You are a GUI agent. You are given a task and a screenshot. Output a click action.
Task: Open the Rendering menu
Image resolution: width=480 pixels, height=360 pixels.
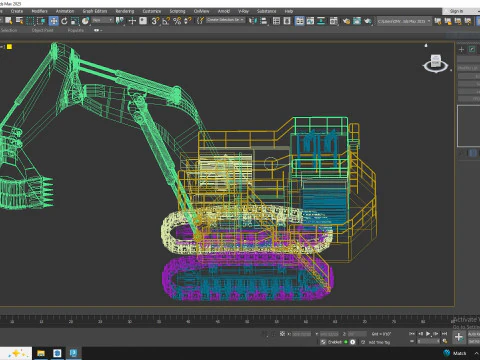click(x=125, y=11)
